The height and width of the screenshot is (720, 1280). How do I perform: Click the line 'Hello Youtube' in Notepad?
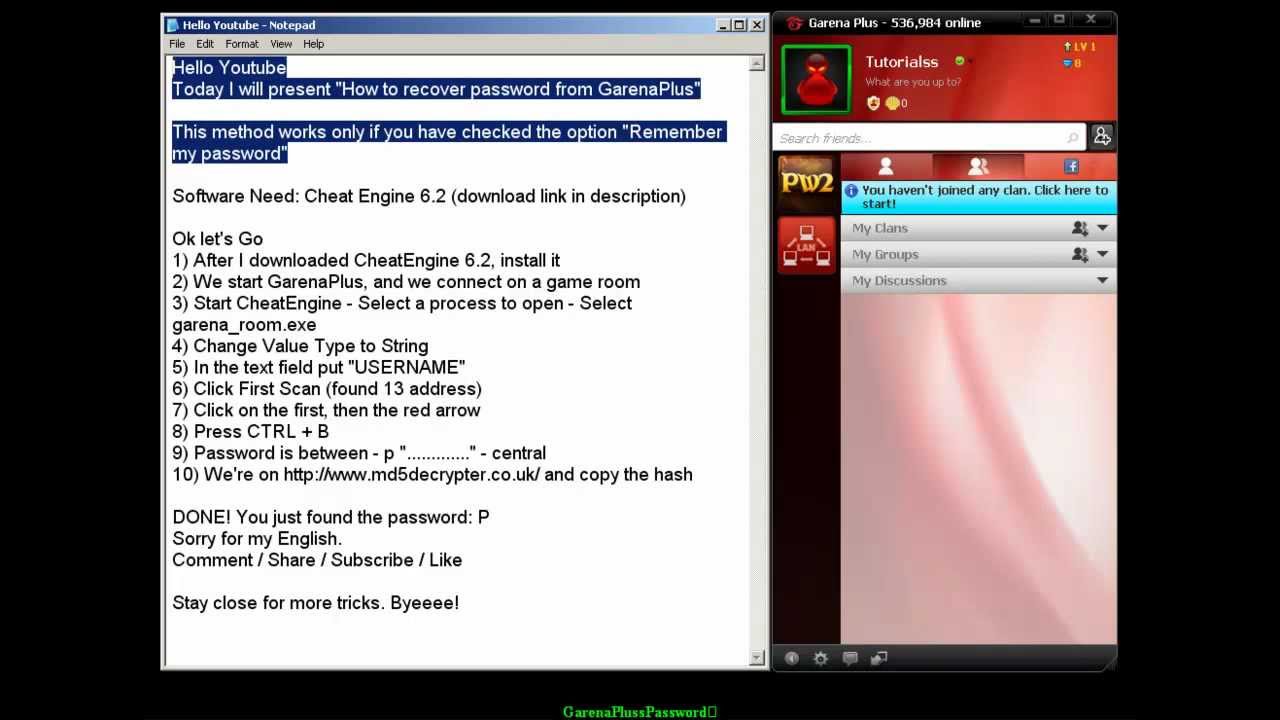(x=229, y=67)
